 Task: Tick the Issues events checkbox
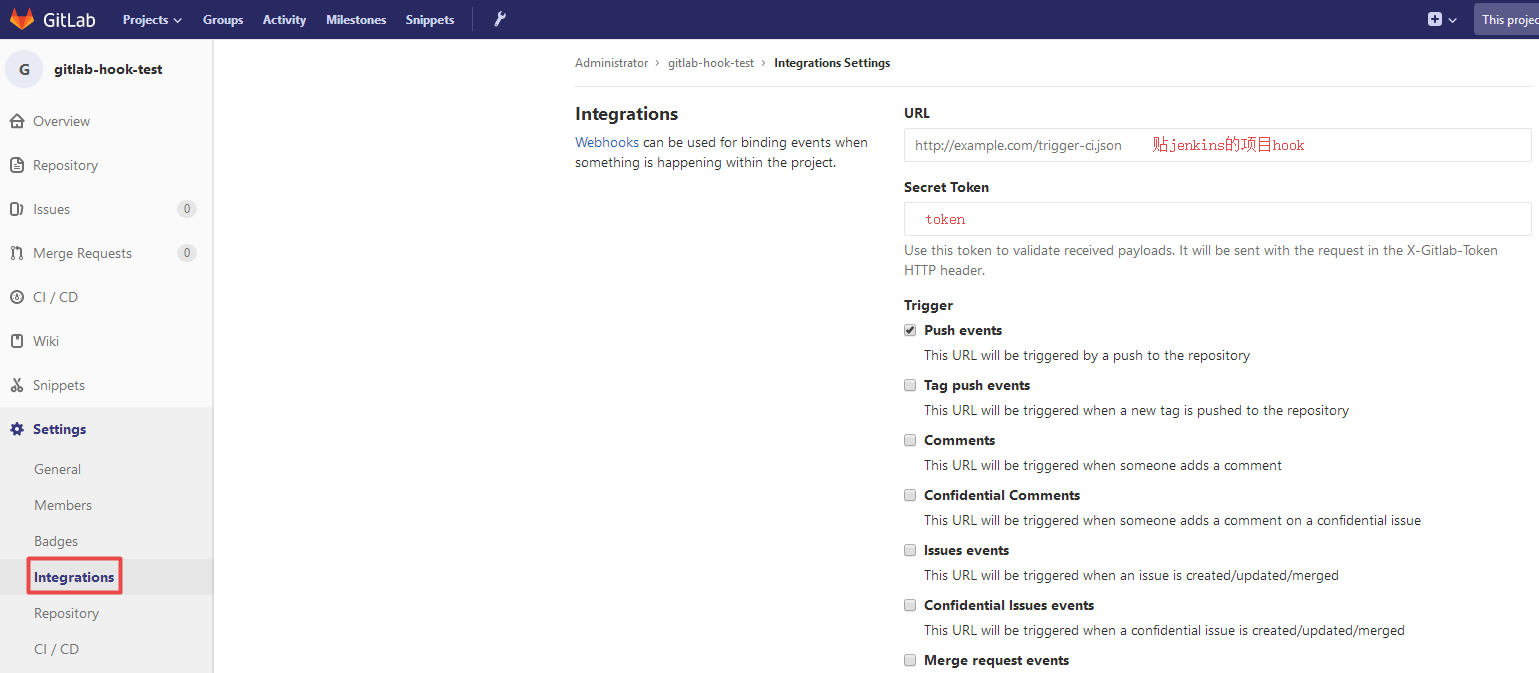click(x=910, y=550)
